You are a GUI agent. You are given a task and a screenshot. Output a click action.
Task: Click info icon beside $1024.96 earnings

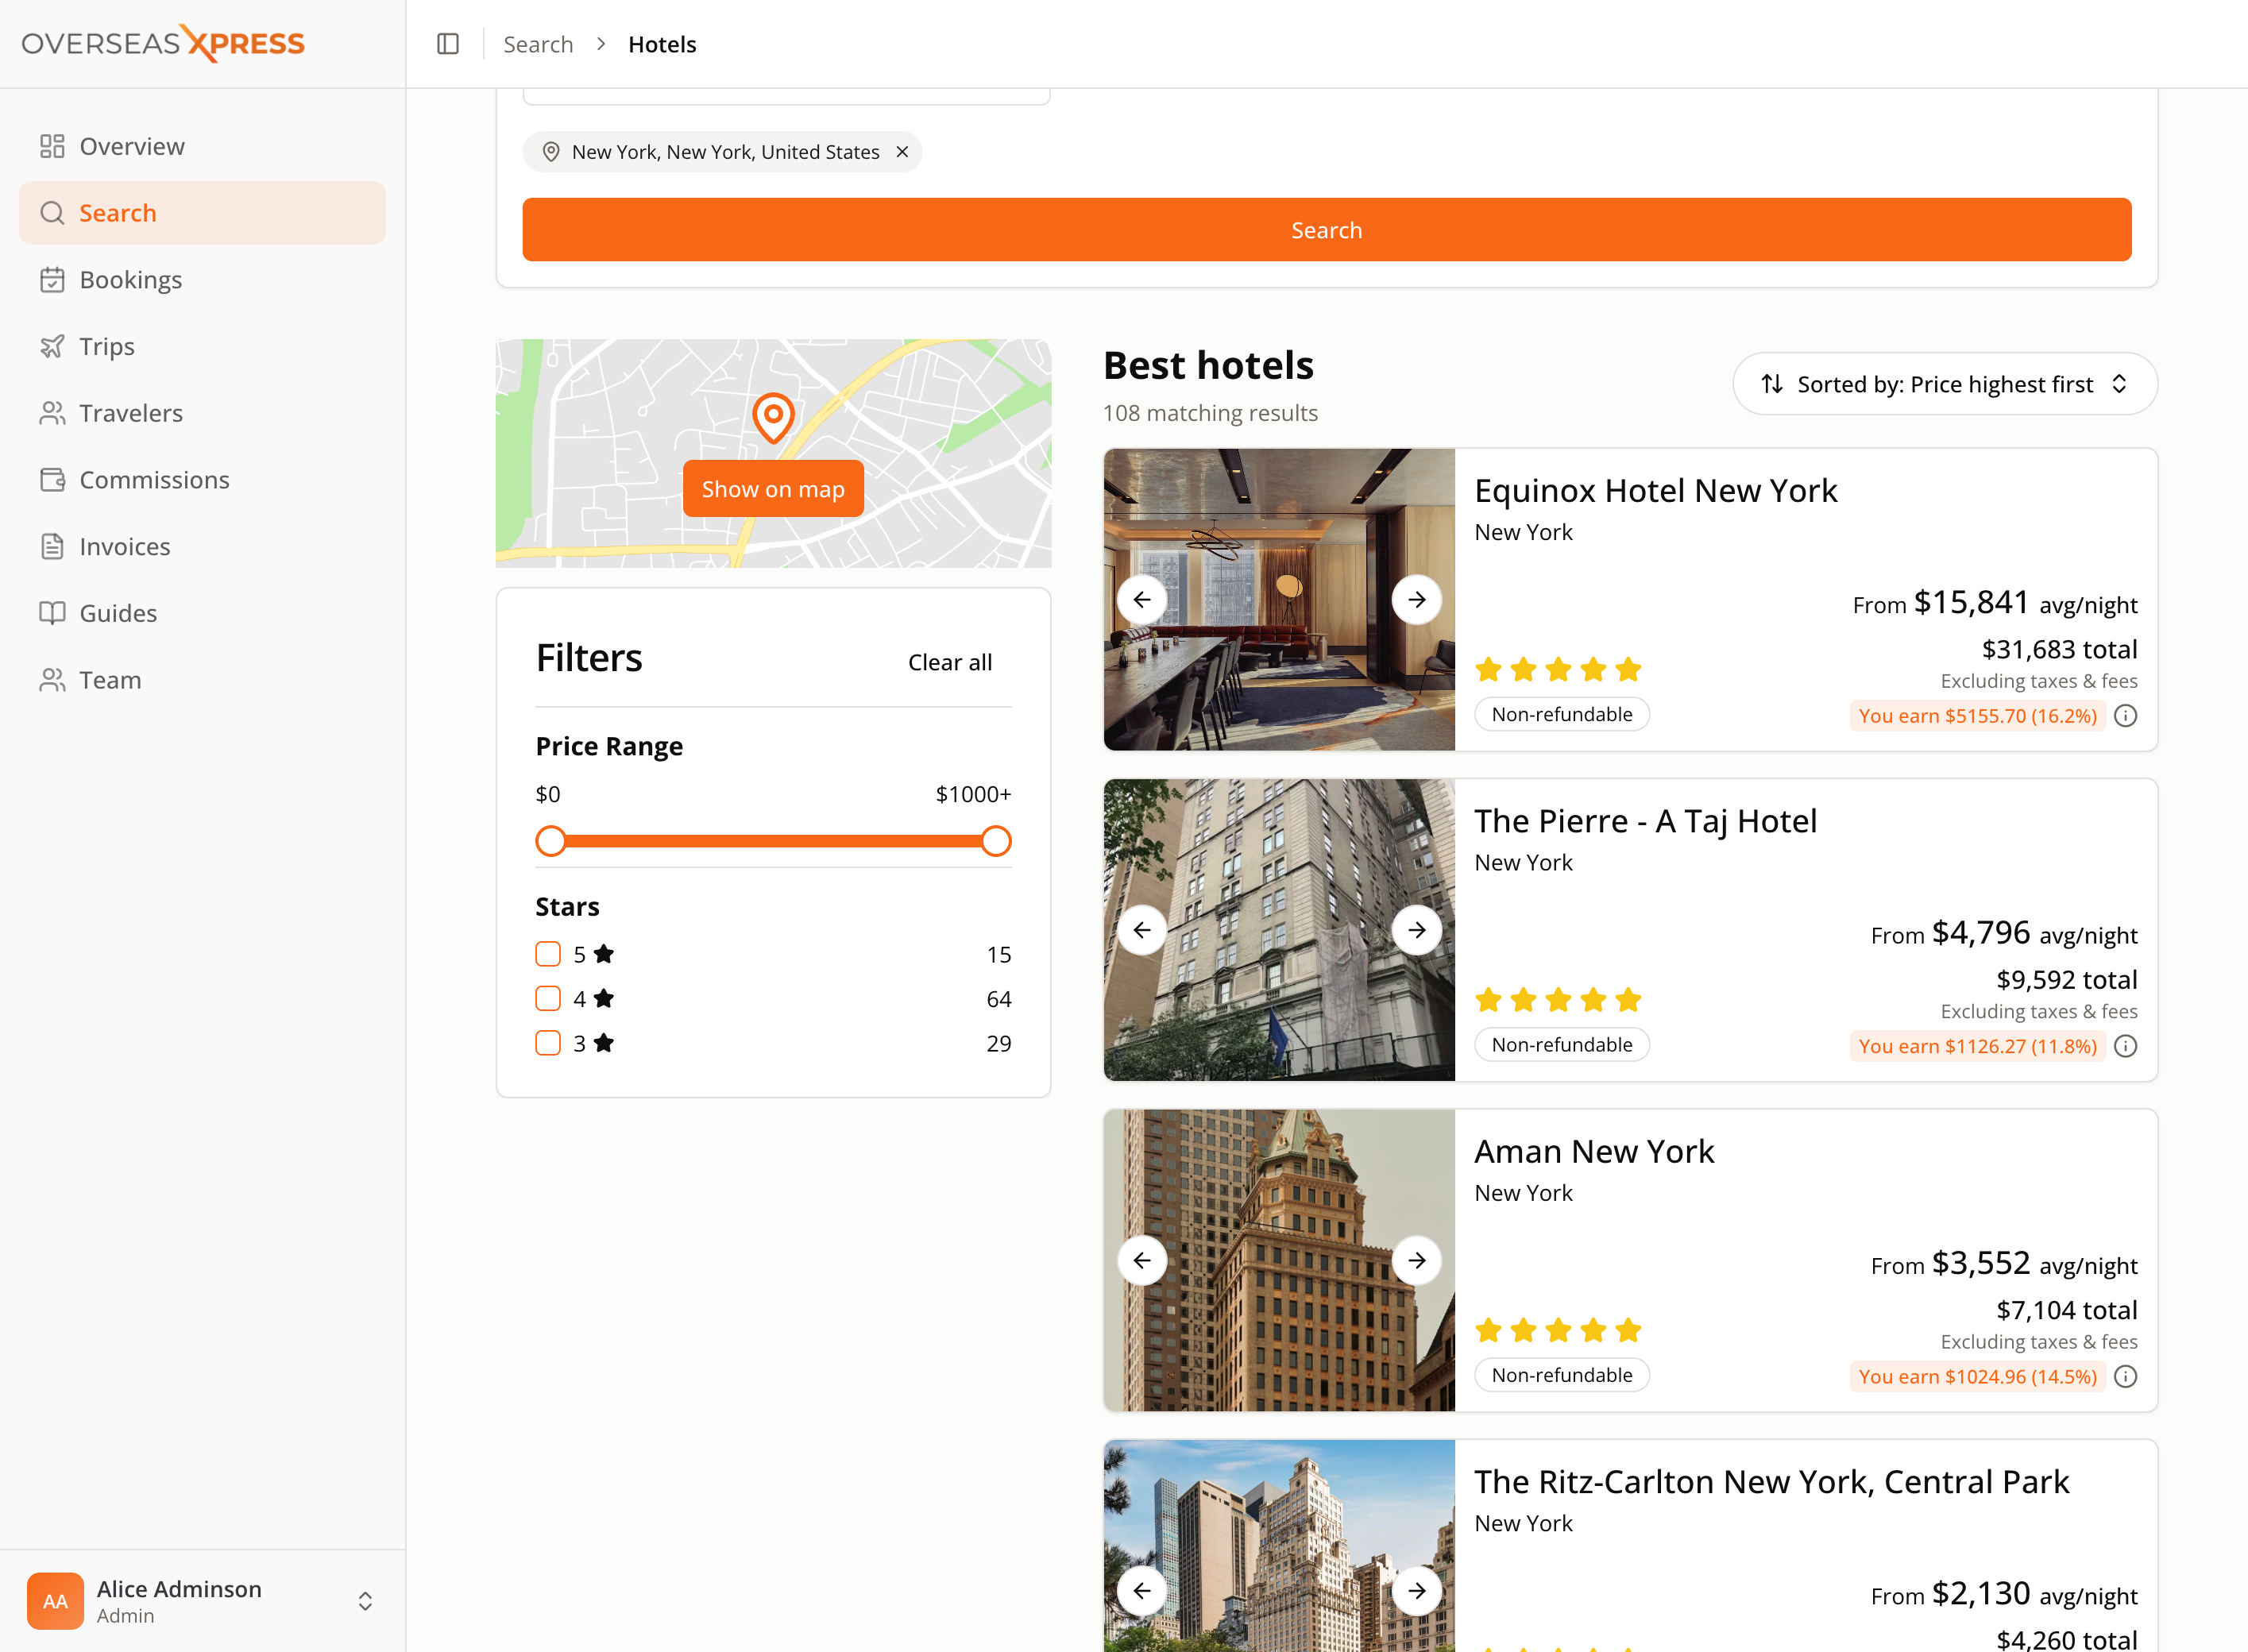[x=2126, y=1377]
